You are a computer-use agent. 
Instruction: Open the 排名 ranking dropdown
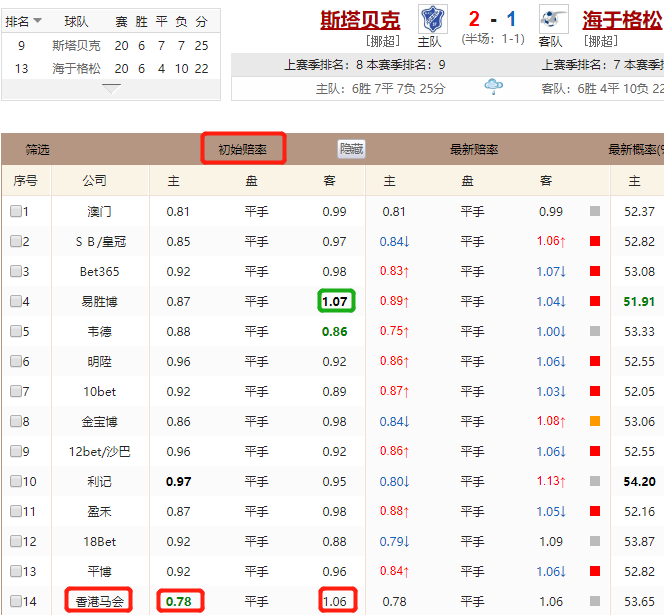tap(25, 20)
